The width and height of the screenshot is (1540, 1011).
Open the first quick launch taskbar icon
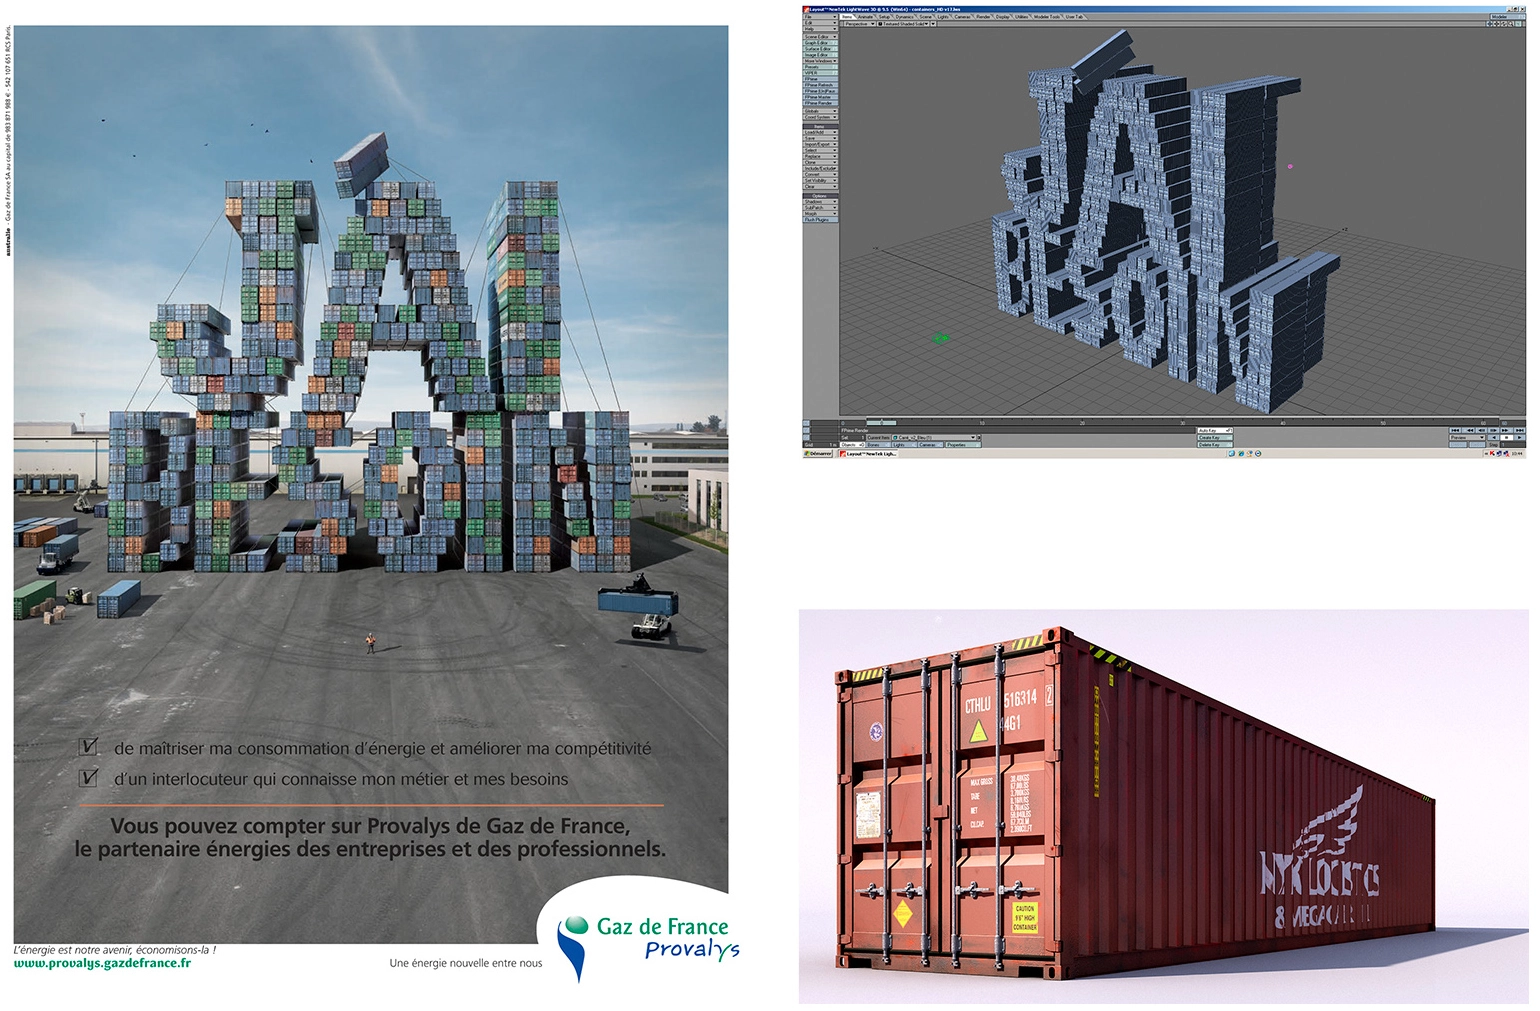pyautogui.click(x=1231, y=453)
